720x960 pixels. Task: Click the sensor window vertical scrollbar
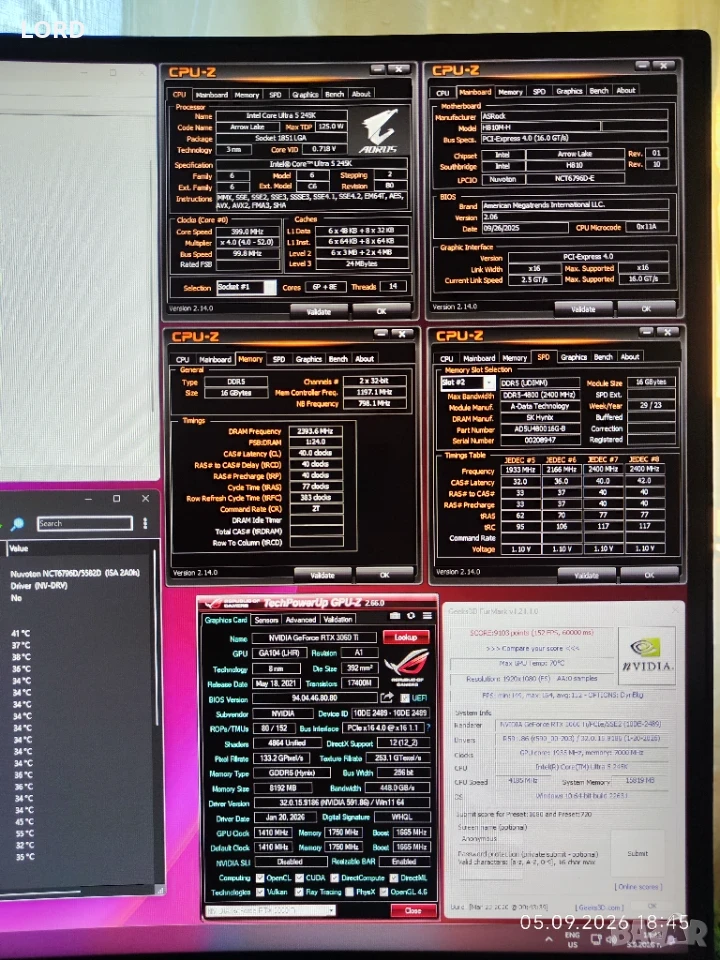156,716
